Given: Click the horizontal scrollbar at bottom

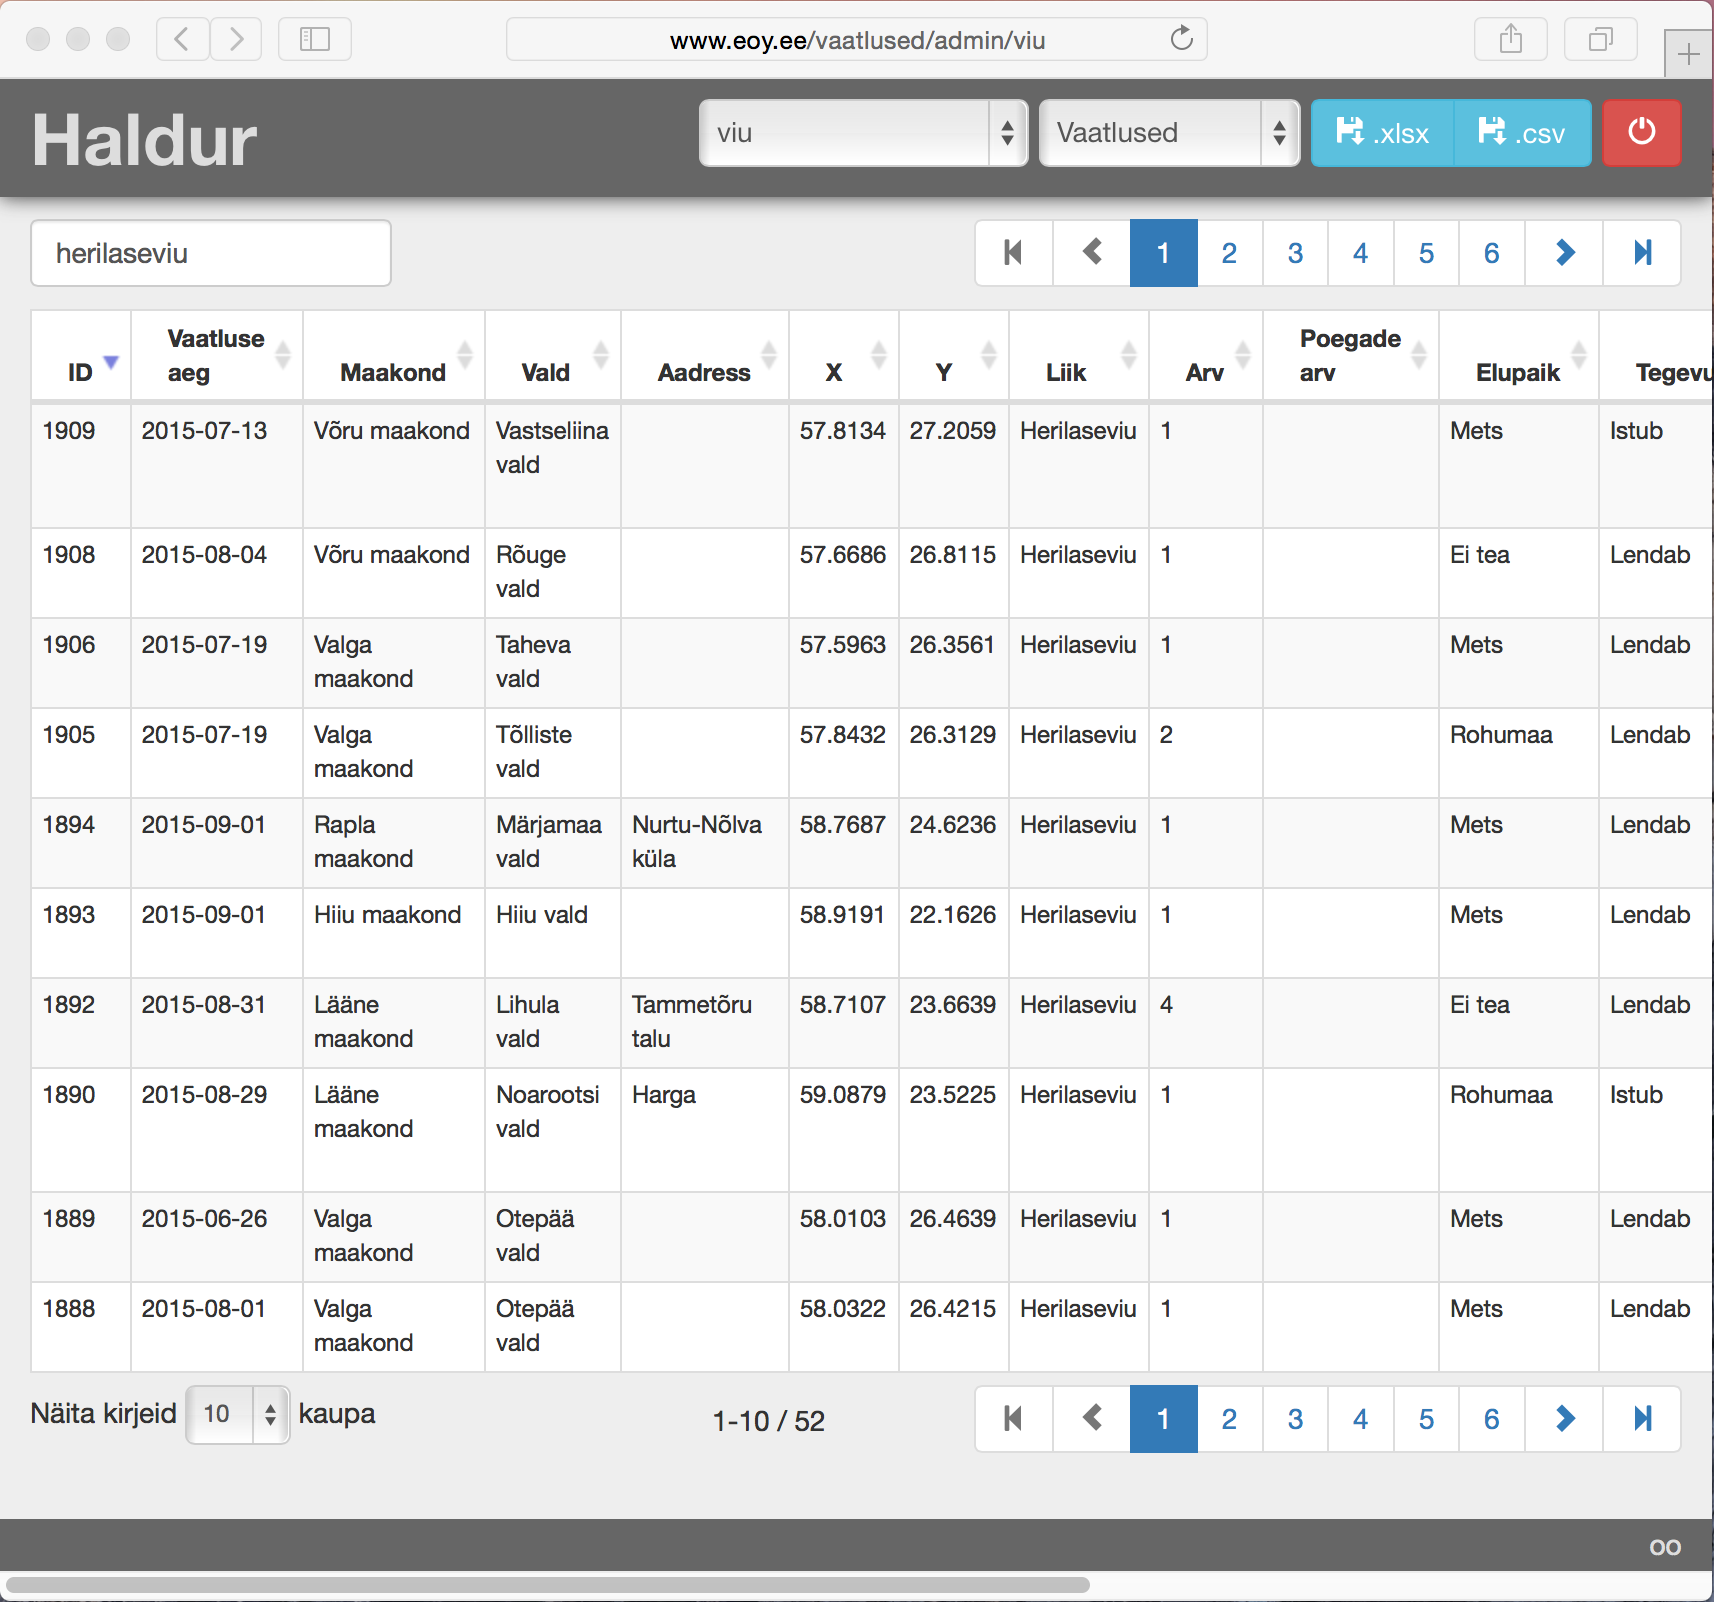Looking at the screenshot, I should tap(548, 1585).
